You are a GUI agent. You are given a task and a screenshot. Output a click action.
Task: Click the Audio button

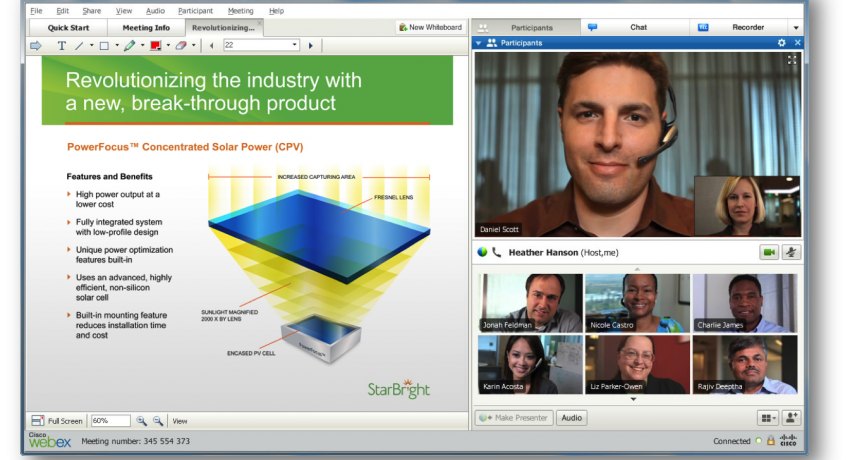(x=571, y=418)
